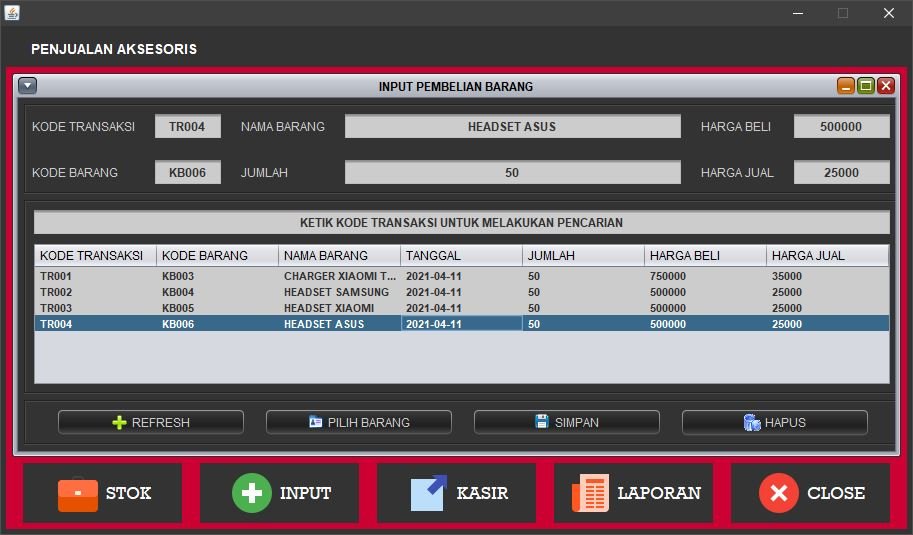
Task: Click the green plus INPUT icon
Action: coord(252,493)
